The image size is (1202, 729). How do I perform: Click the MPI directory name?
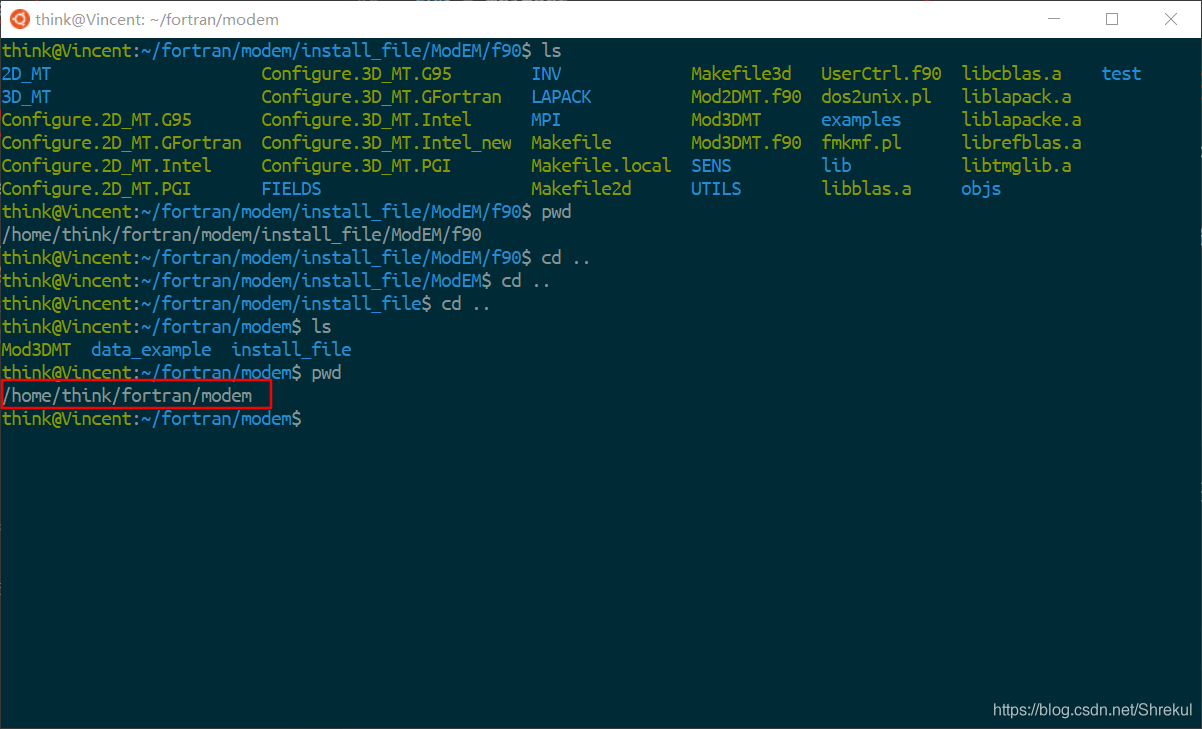[x=547, y=119]
